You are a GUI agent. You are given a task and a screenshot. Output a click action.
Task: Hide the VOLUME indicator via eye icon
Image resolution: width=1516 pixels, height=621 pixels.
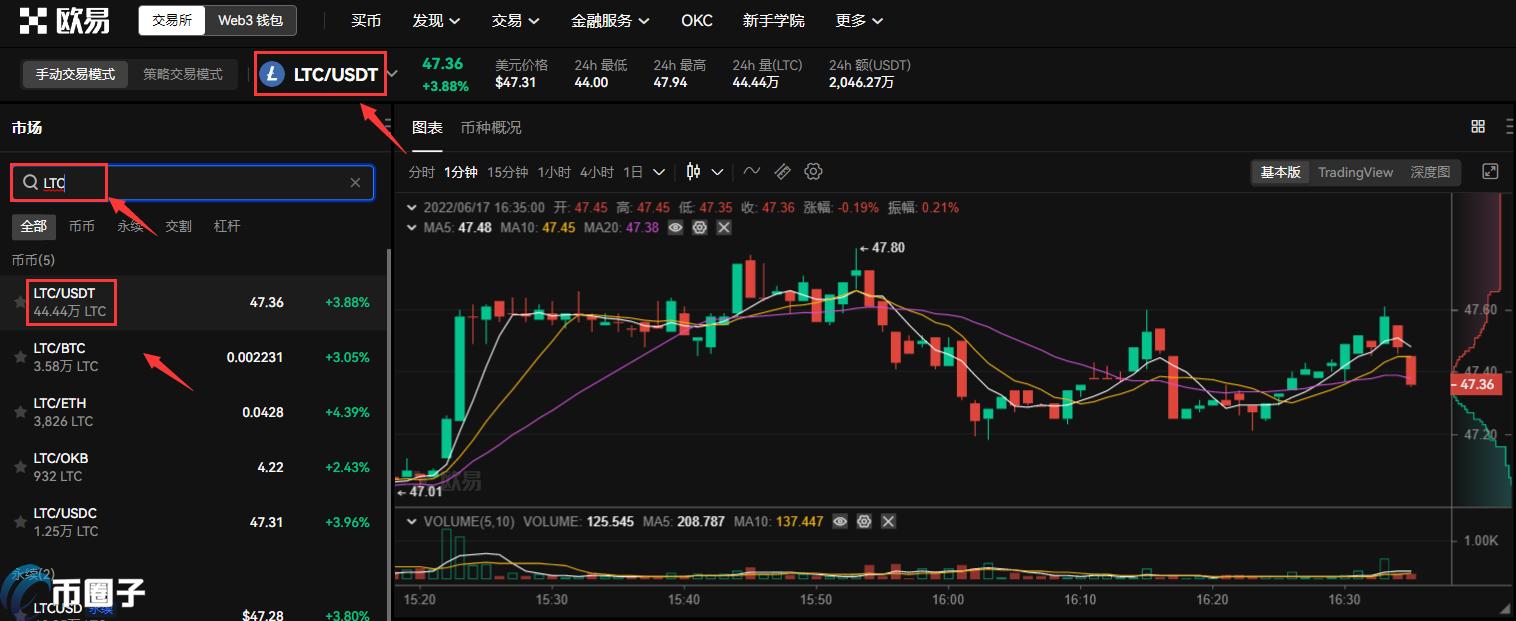[x=840, y=522]
